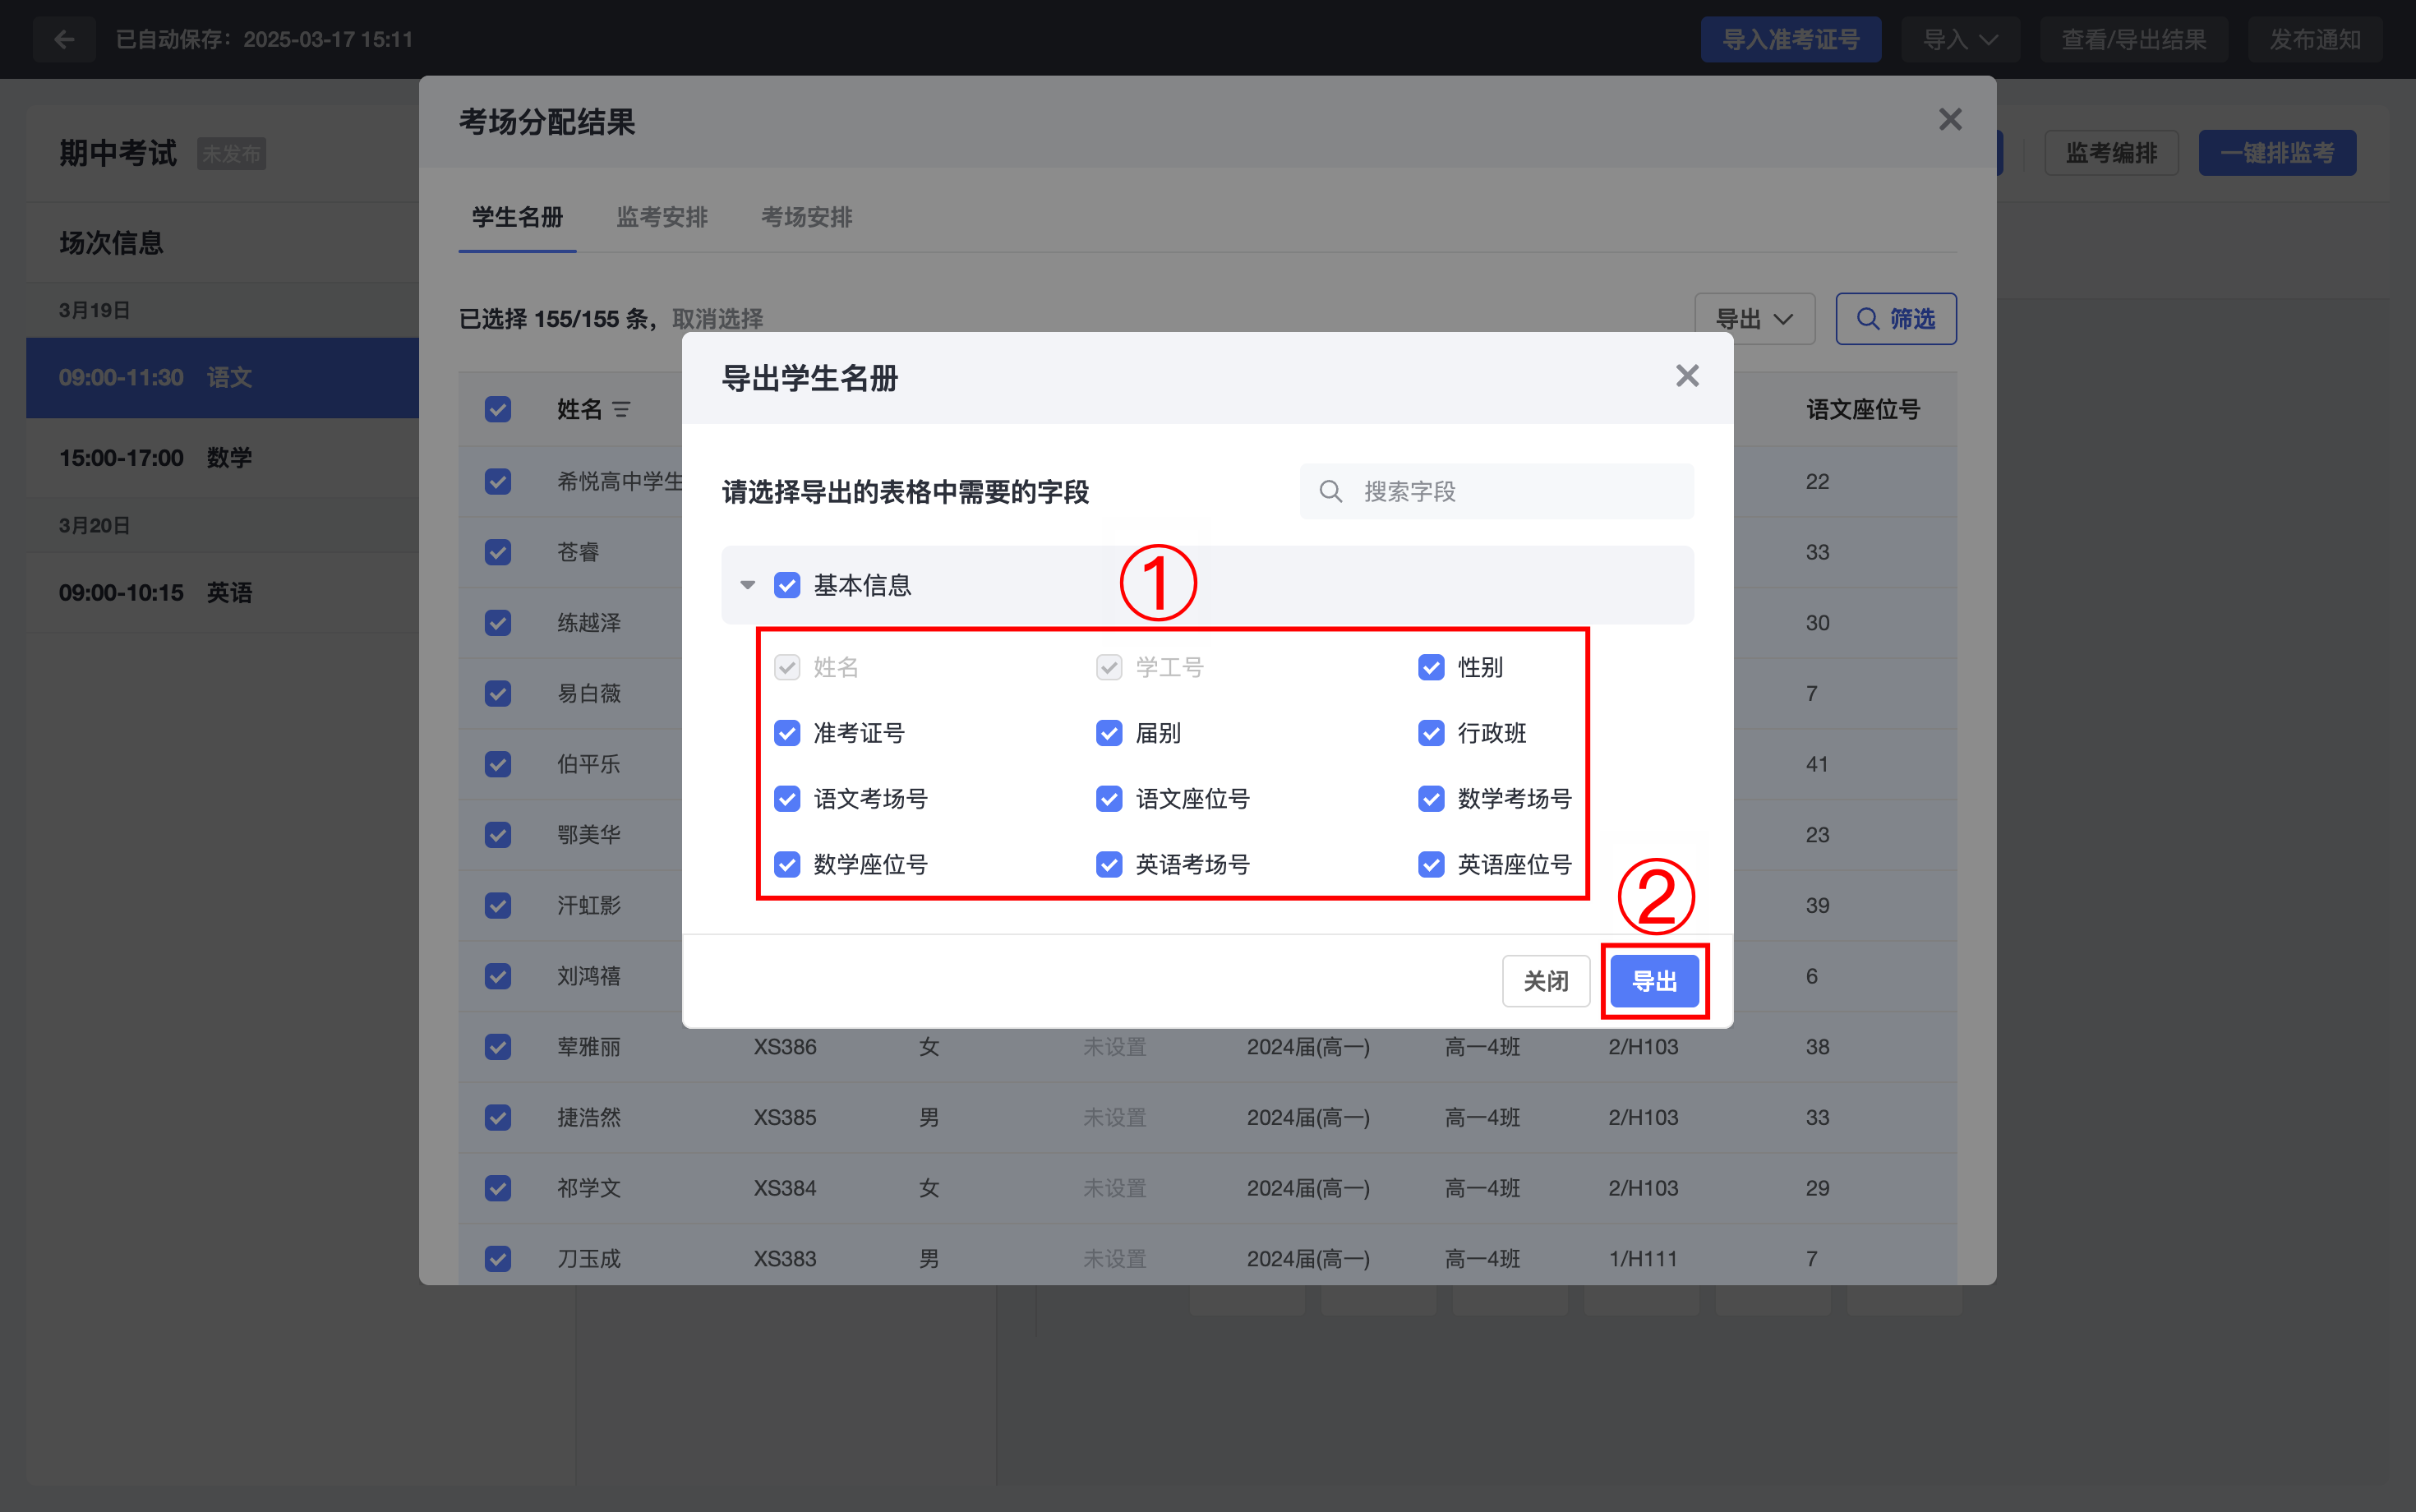This screenshot has height=1512, width=2416.
Task: Click the 未设置 cell in 捷浩然 row
Action: click(x=1114, y=1117)
